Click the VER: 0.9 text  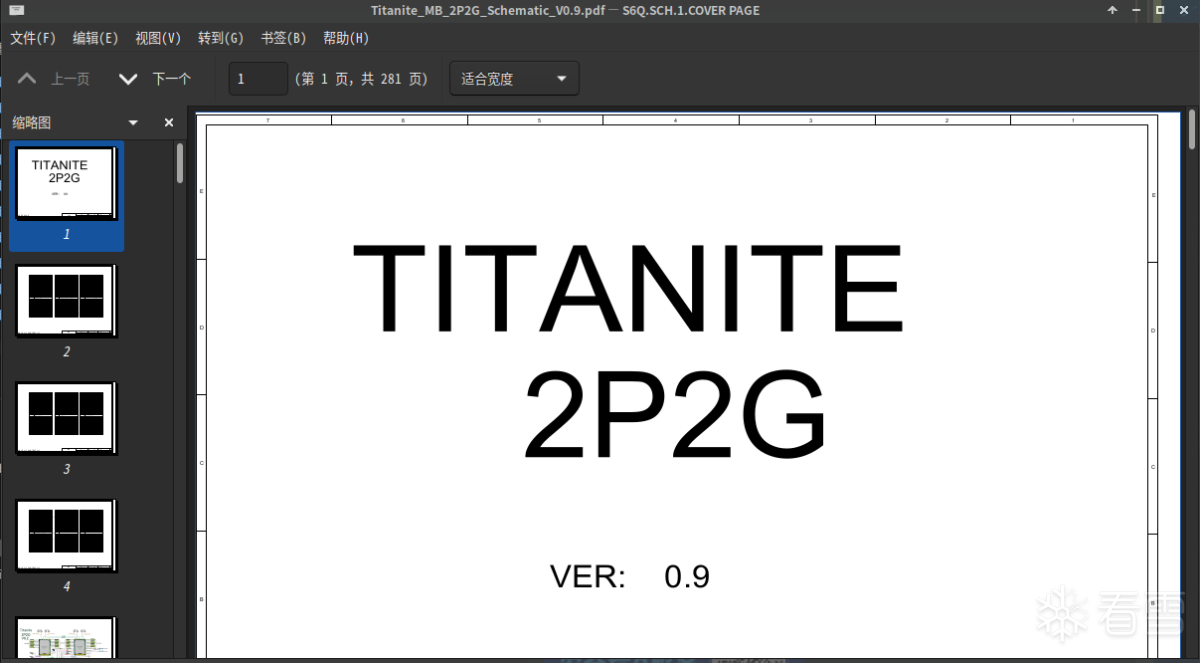pyautogui.click(x=630, y=577)
